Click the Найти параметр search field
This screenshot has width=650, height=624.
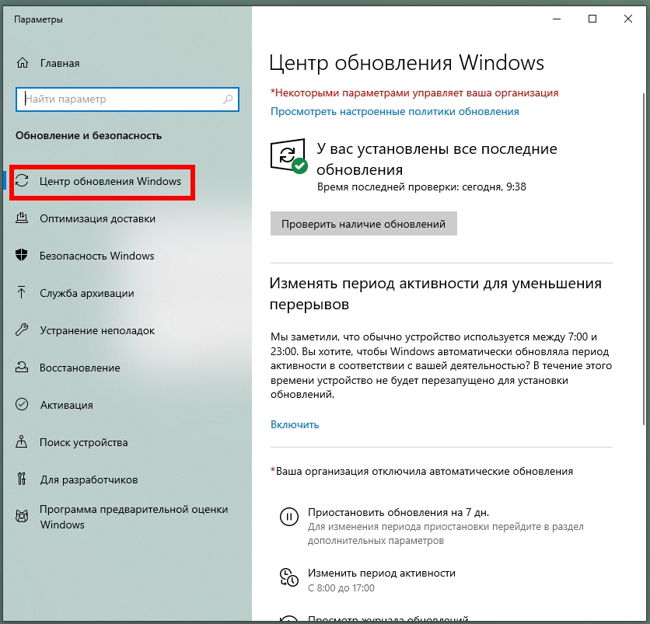[127, 99]
